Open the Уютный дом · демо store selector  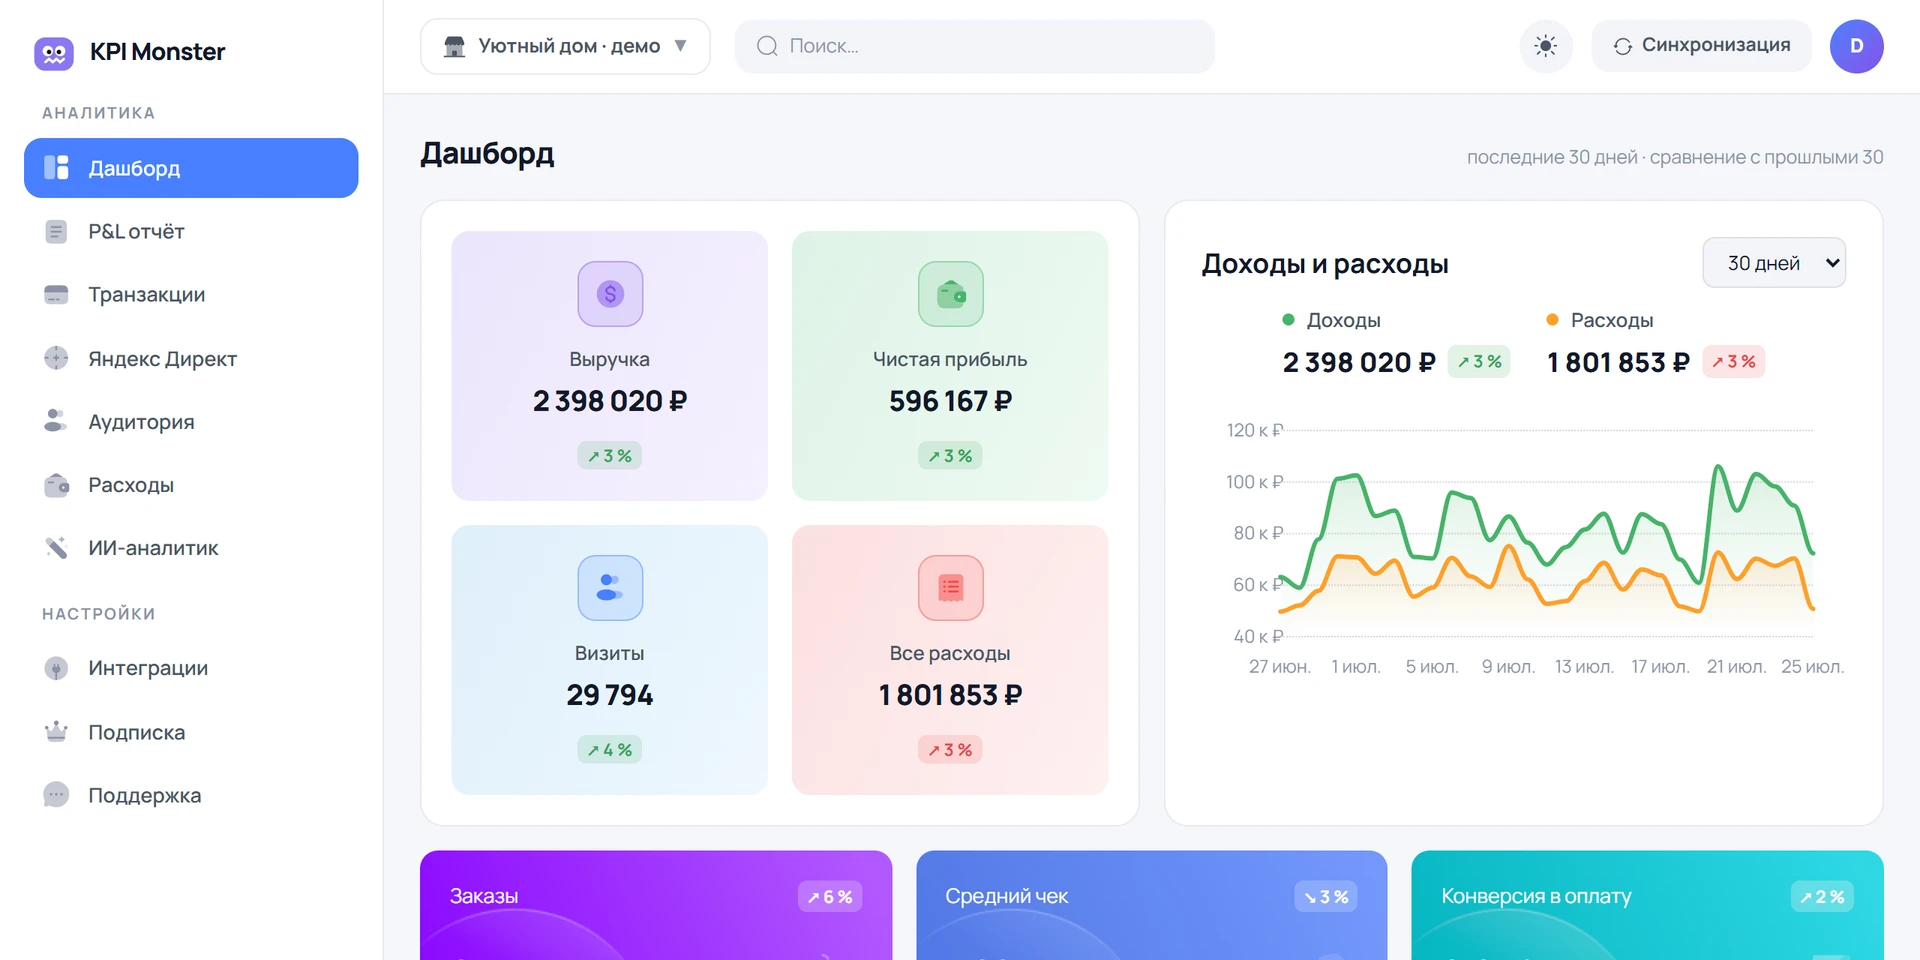click(565, 46)
